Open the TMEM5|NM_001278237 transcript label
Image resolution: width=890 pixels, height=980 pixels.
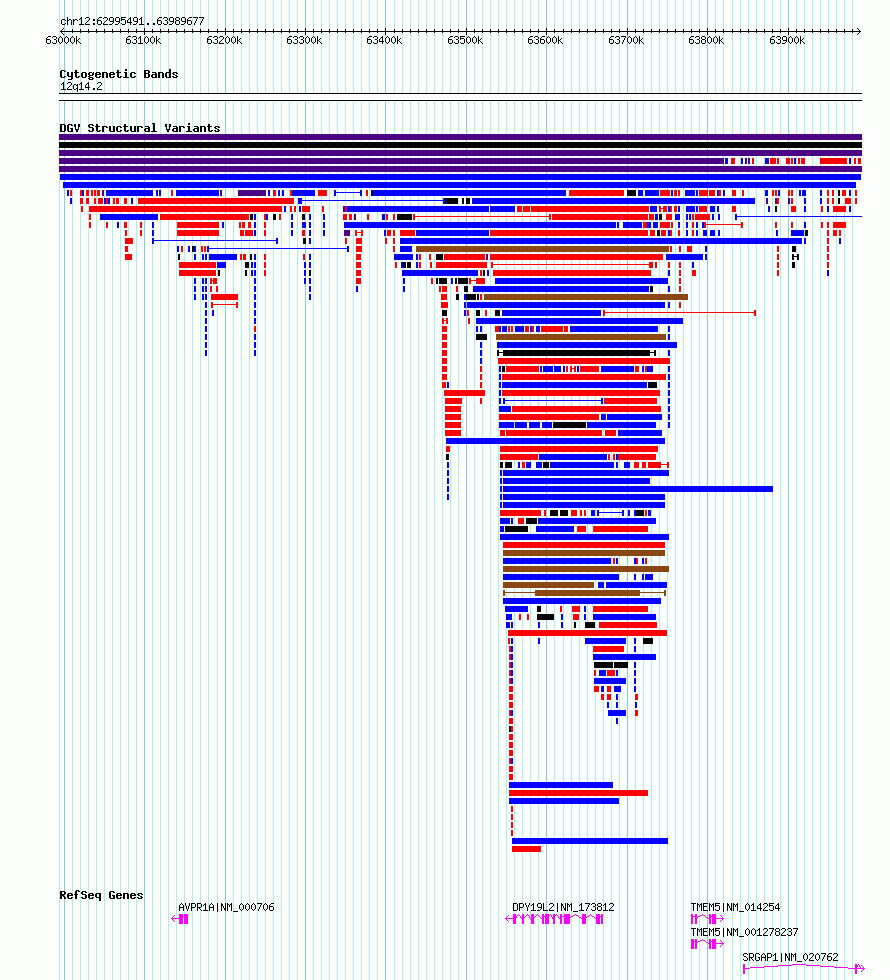point(744,932)
